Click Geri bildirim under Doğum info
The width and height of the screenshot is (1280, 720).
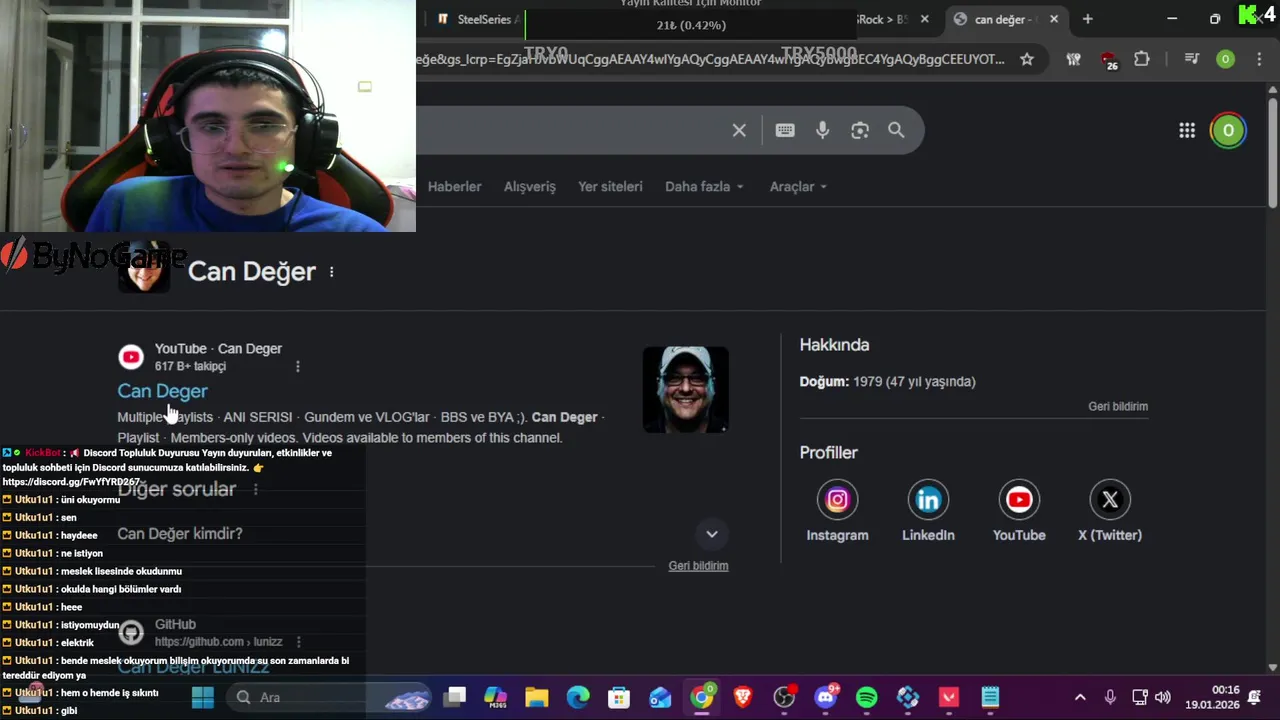1118,407
